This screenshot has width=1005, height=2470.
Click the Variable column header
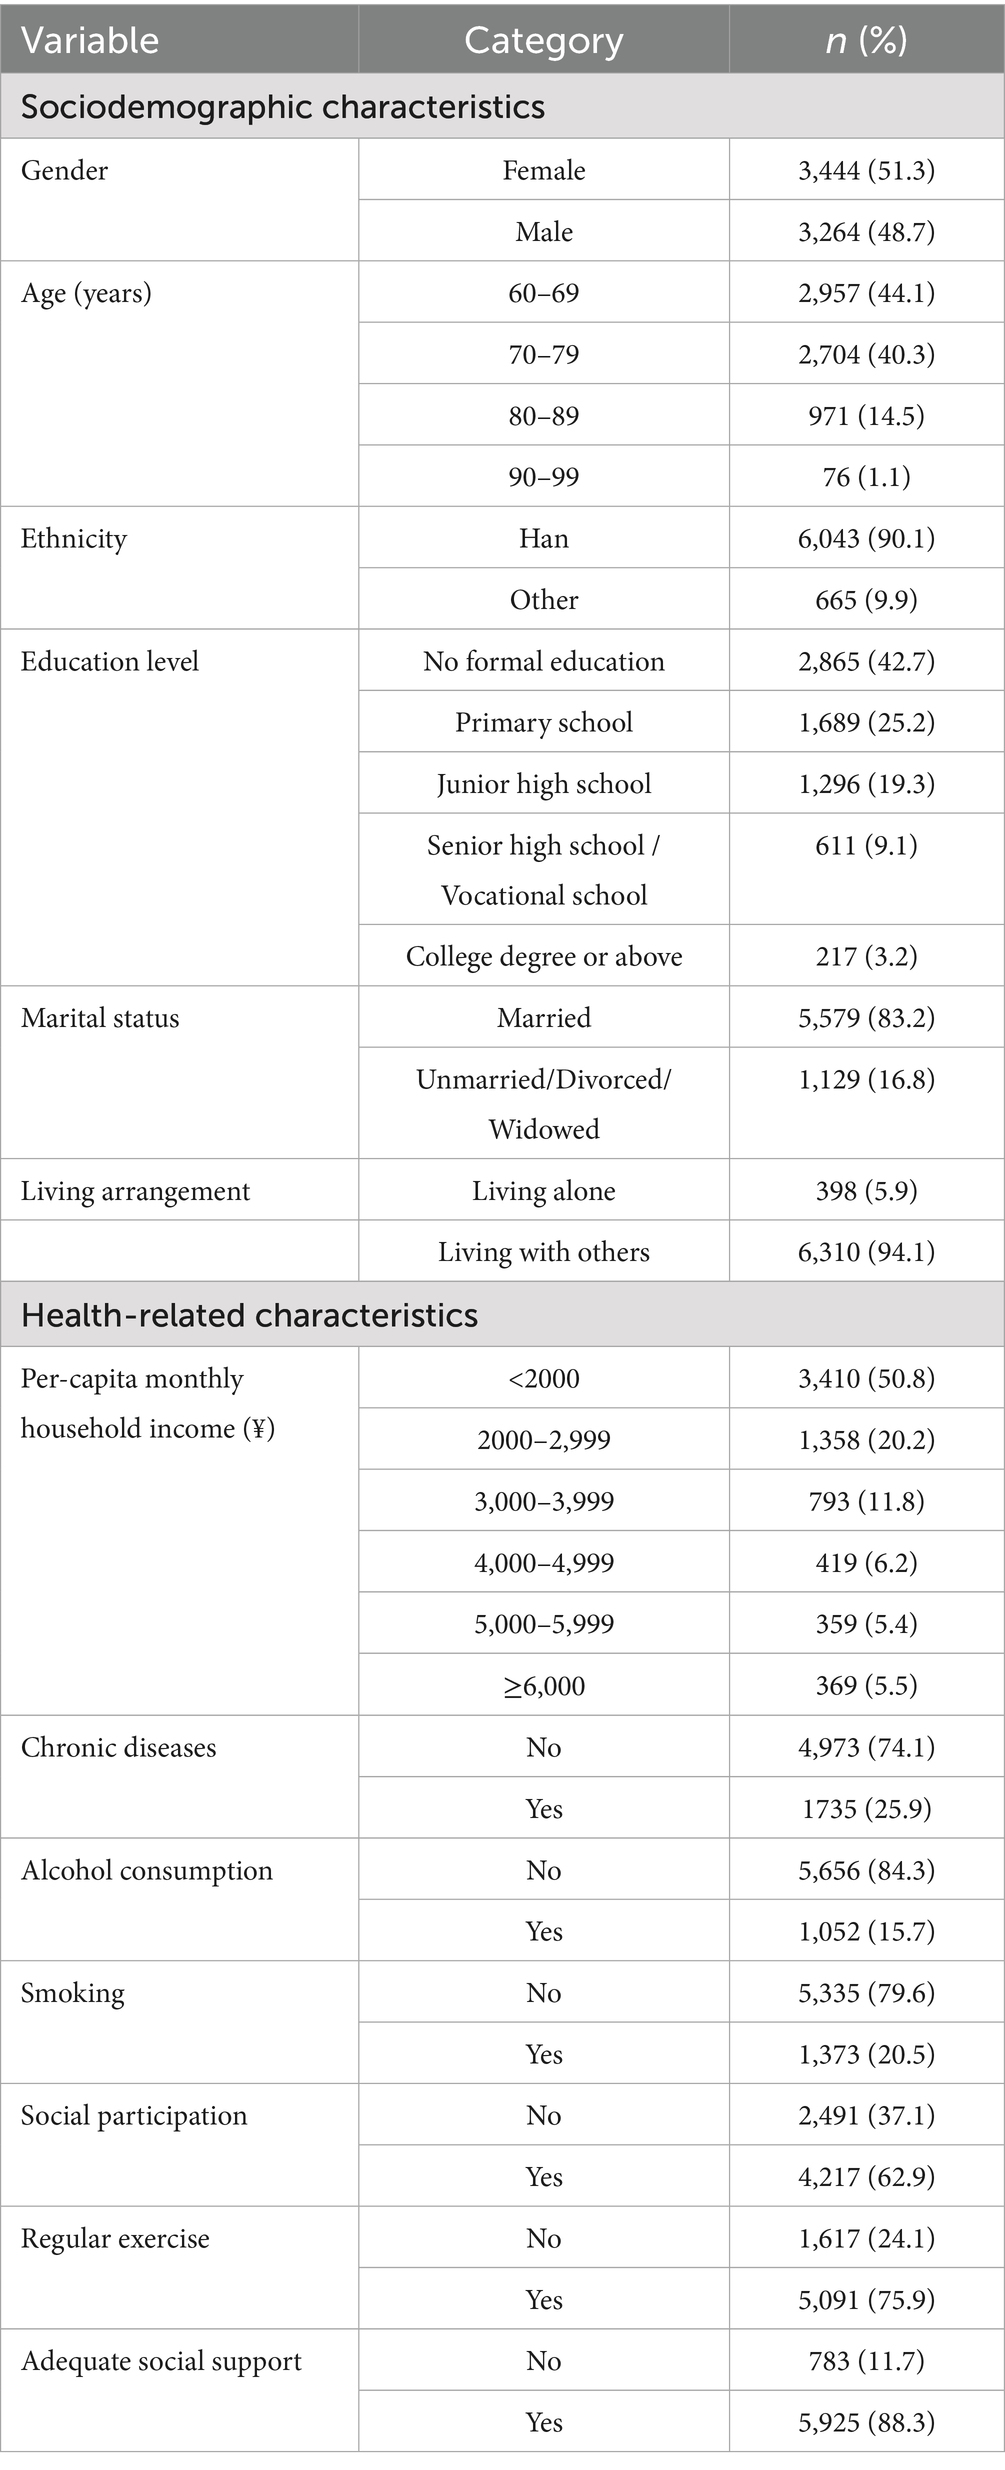[90, 41]
